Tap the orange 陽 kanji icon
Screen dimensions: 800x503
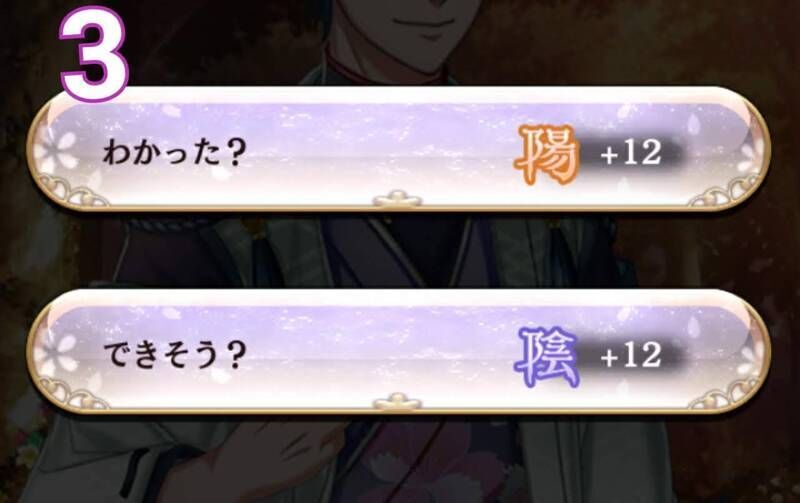546,154
